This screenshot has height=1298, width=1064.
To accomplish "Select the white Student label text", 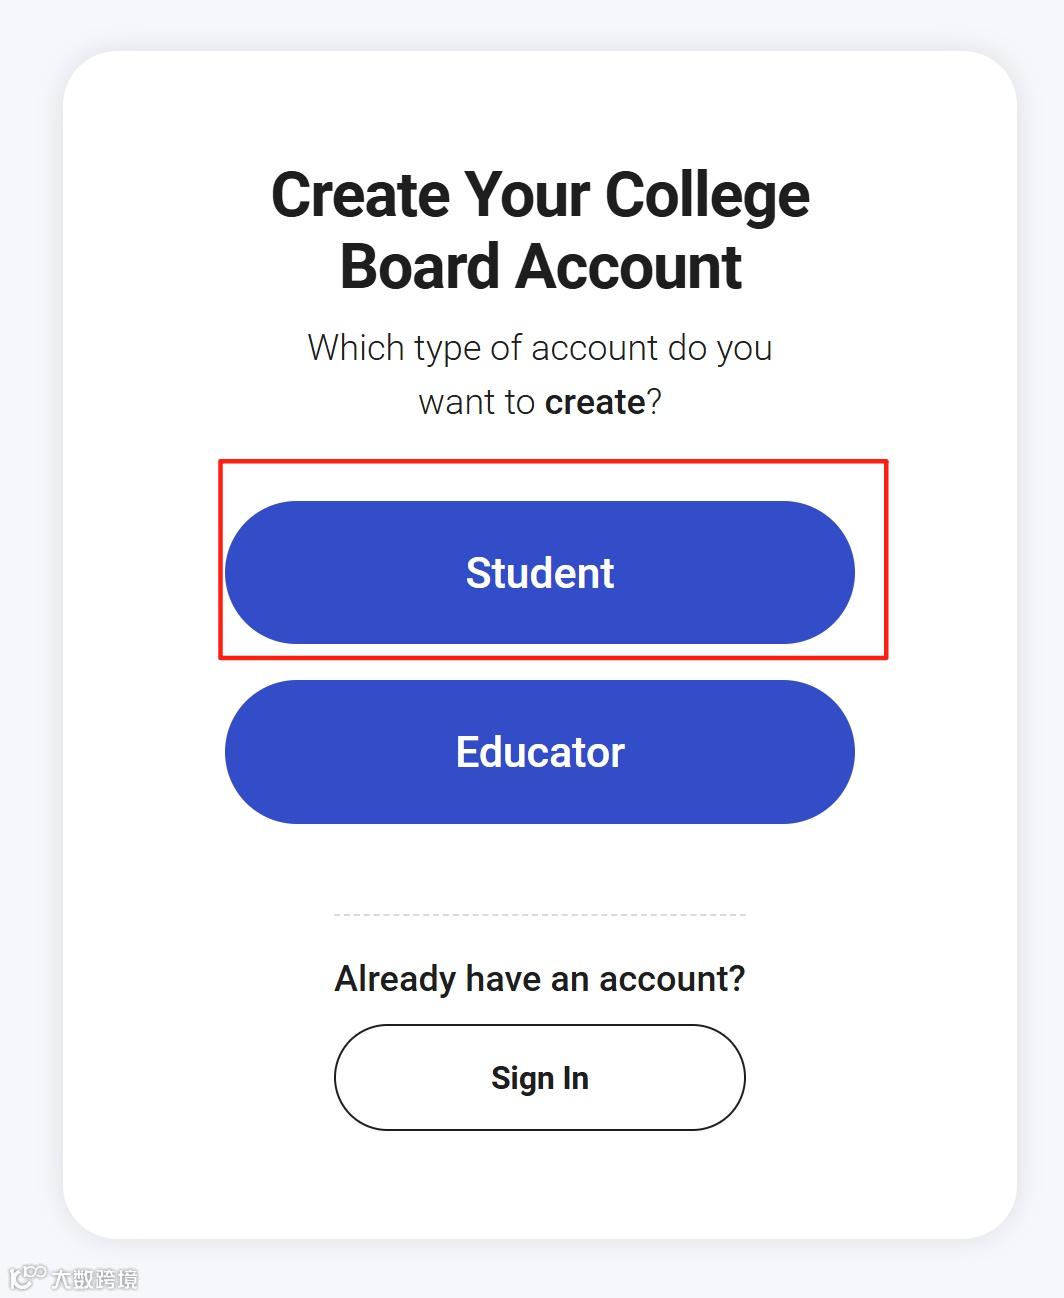I will (x=540, y=573).
